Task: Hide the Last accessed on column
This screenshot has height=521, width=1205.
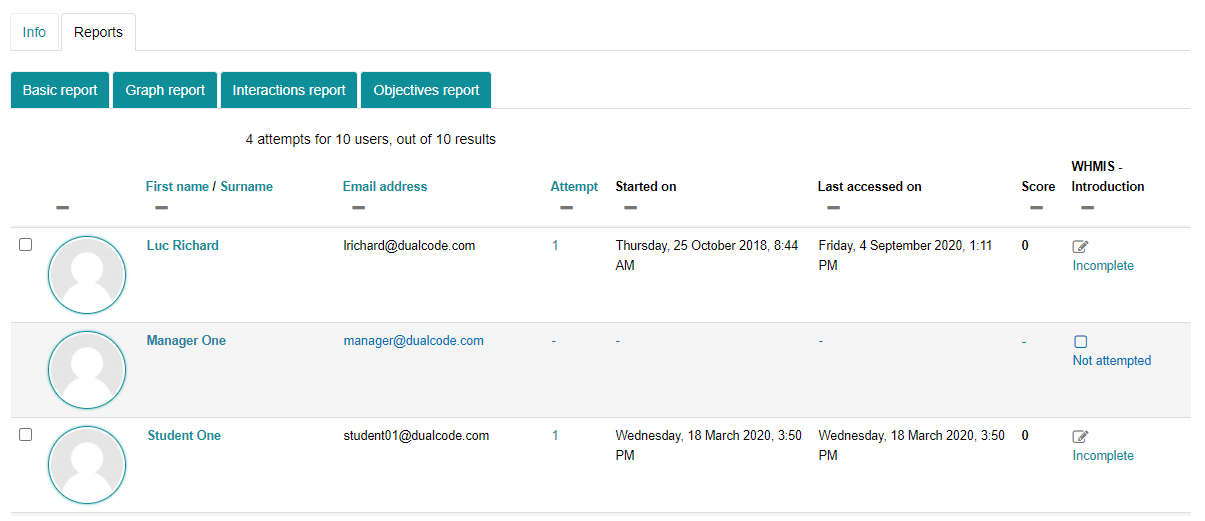Action: click(x=833, y=208)
